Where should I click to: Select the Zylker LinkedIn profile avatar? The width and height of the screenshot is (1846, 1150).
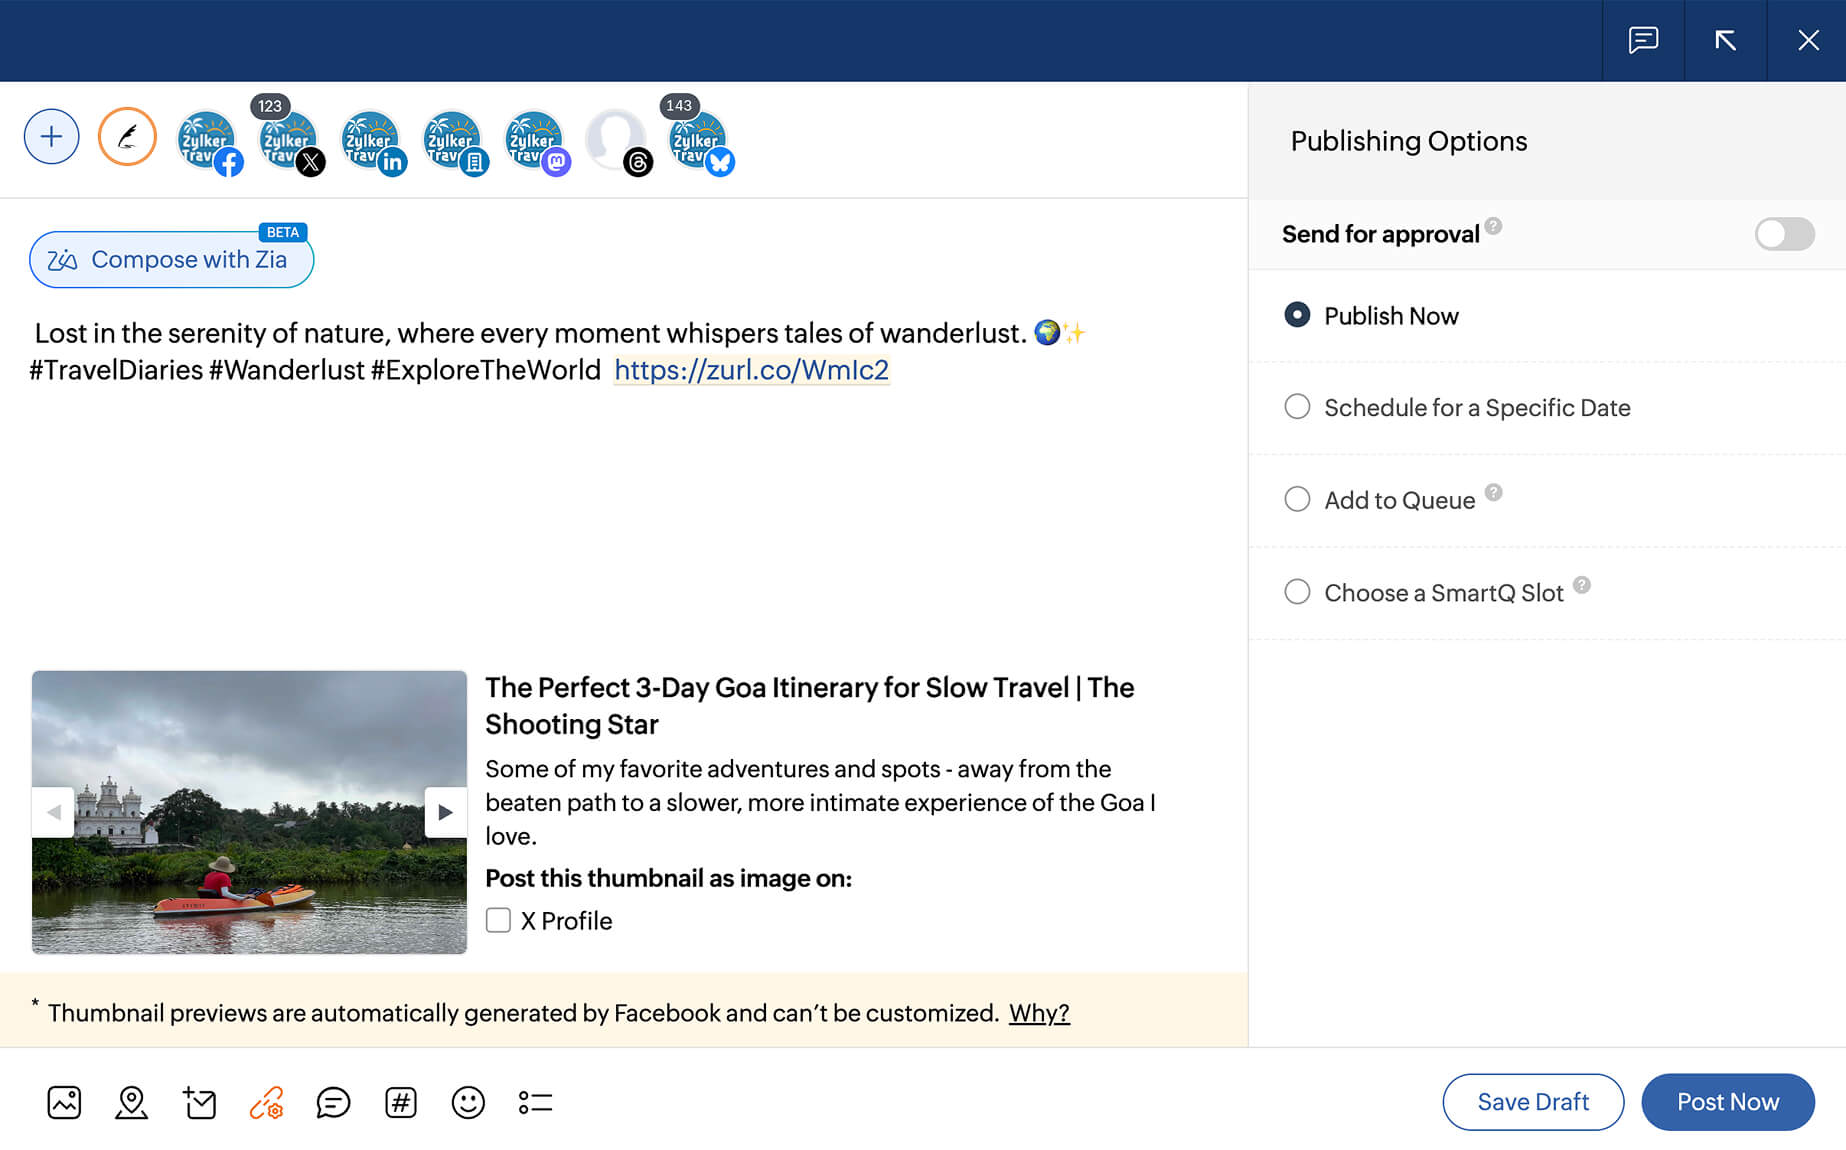[372, 142]
